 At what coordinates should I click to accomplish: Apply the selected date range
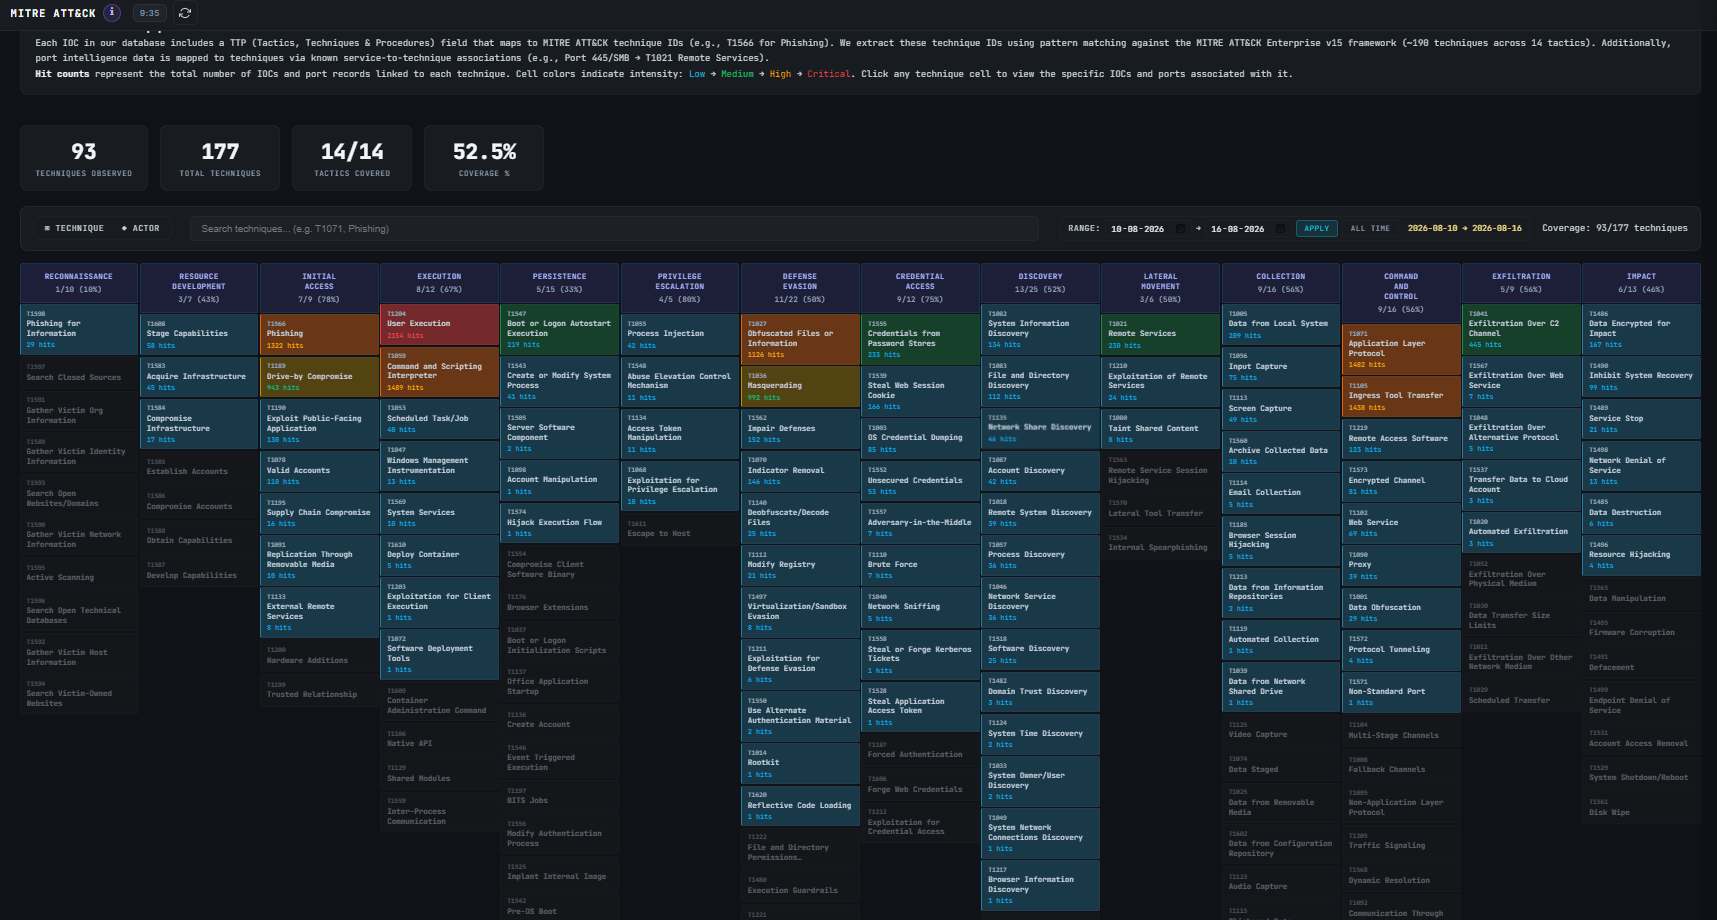tap(1317, 229)
